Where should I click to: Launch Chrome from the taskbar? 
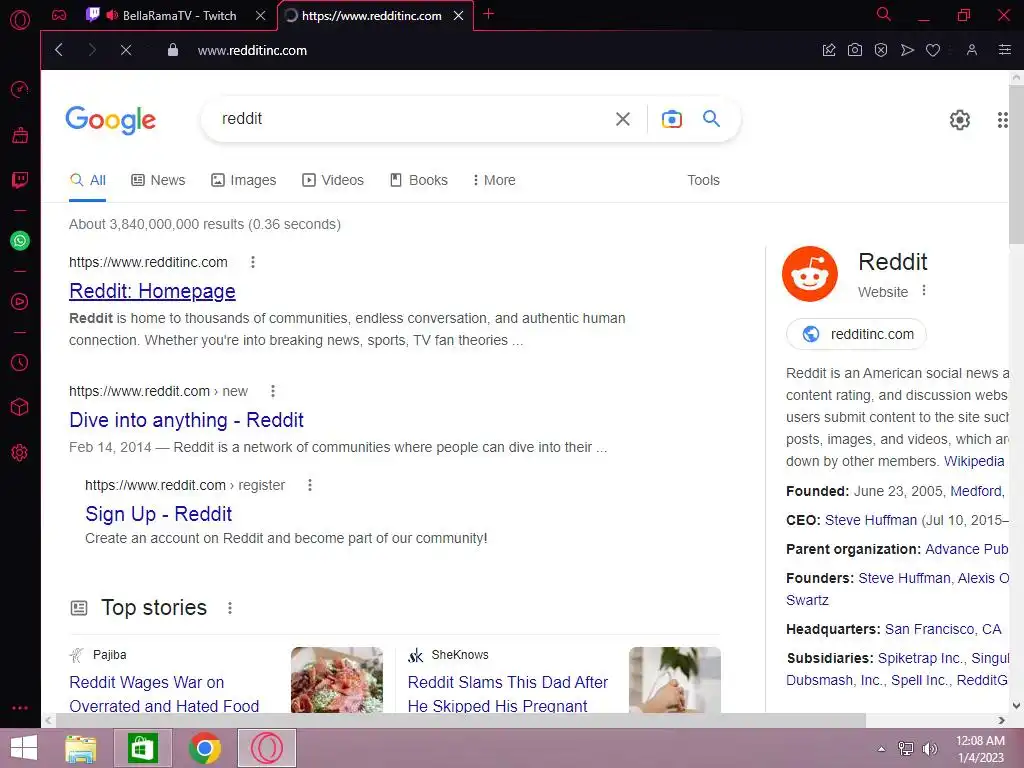tap(204, 748)
